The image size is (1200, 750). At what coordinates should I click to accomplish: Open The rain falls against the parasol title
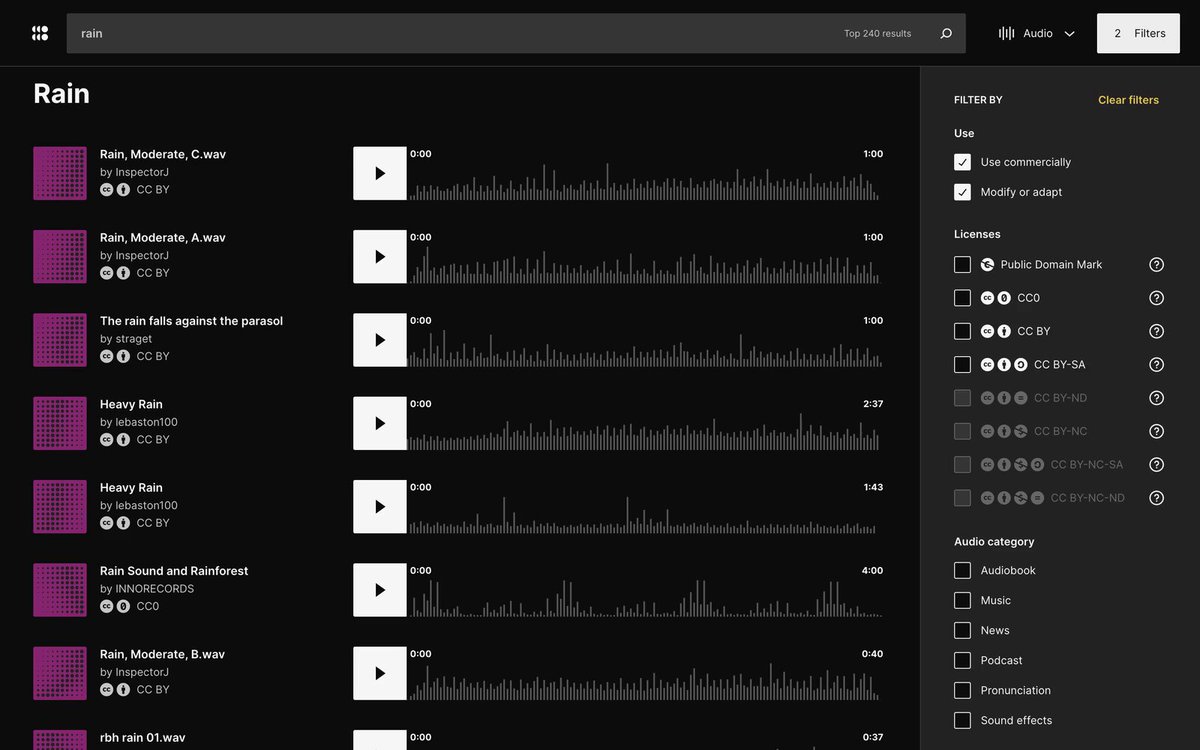[x=191, y=321]
